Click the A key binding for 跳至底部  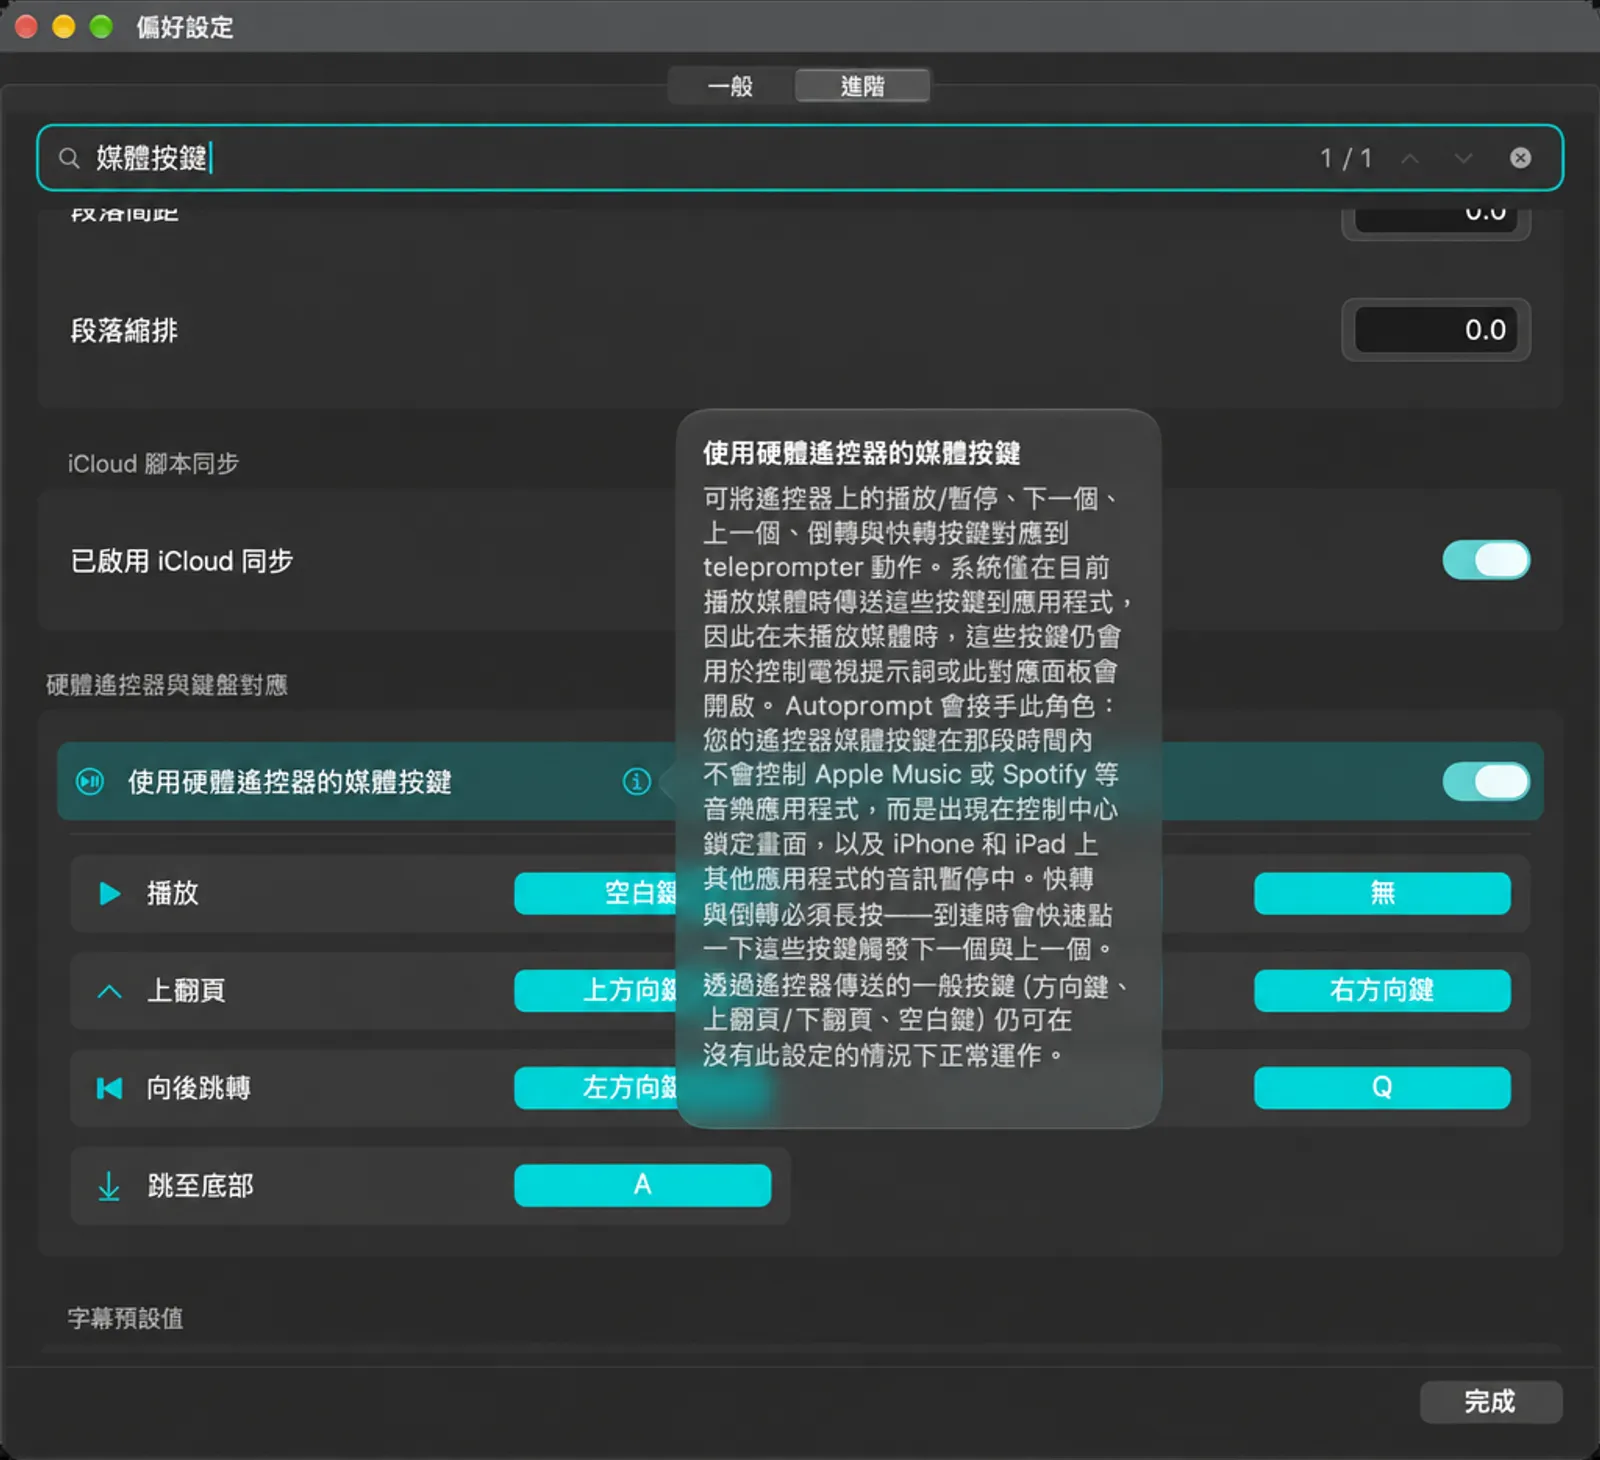coord(642,1185)
